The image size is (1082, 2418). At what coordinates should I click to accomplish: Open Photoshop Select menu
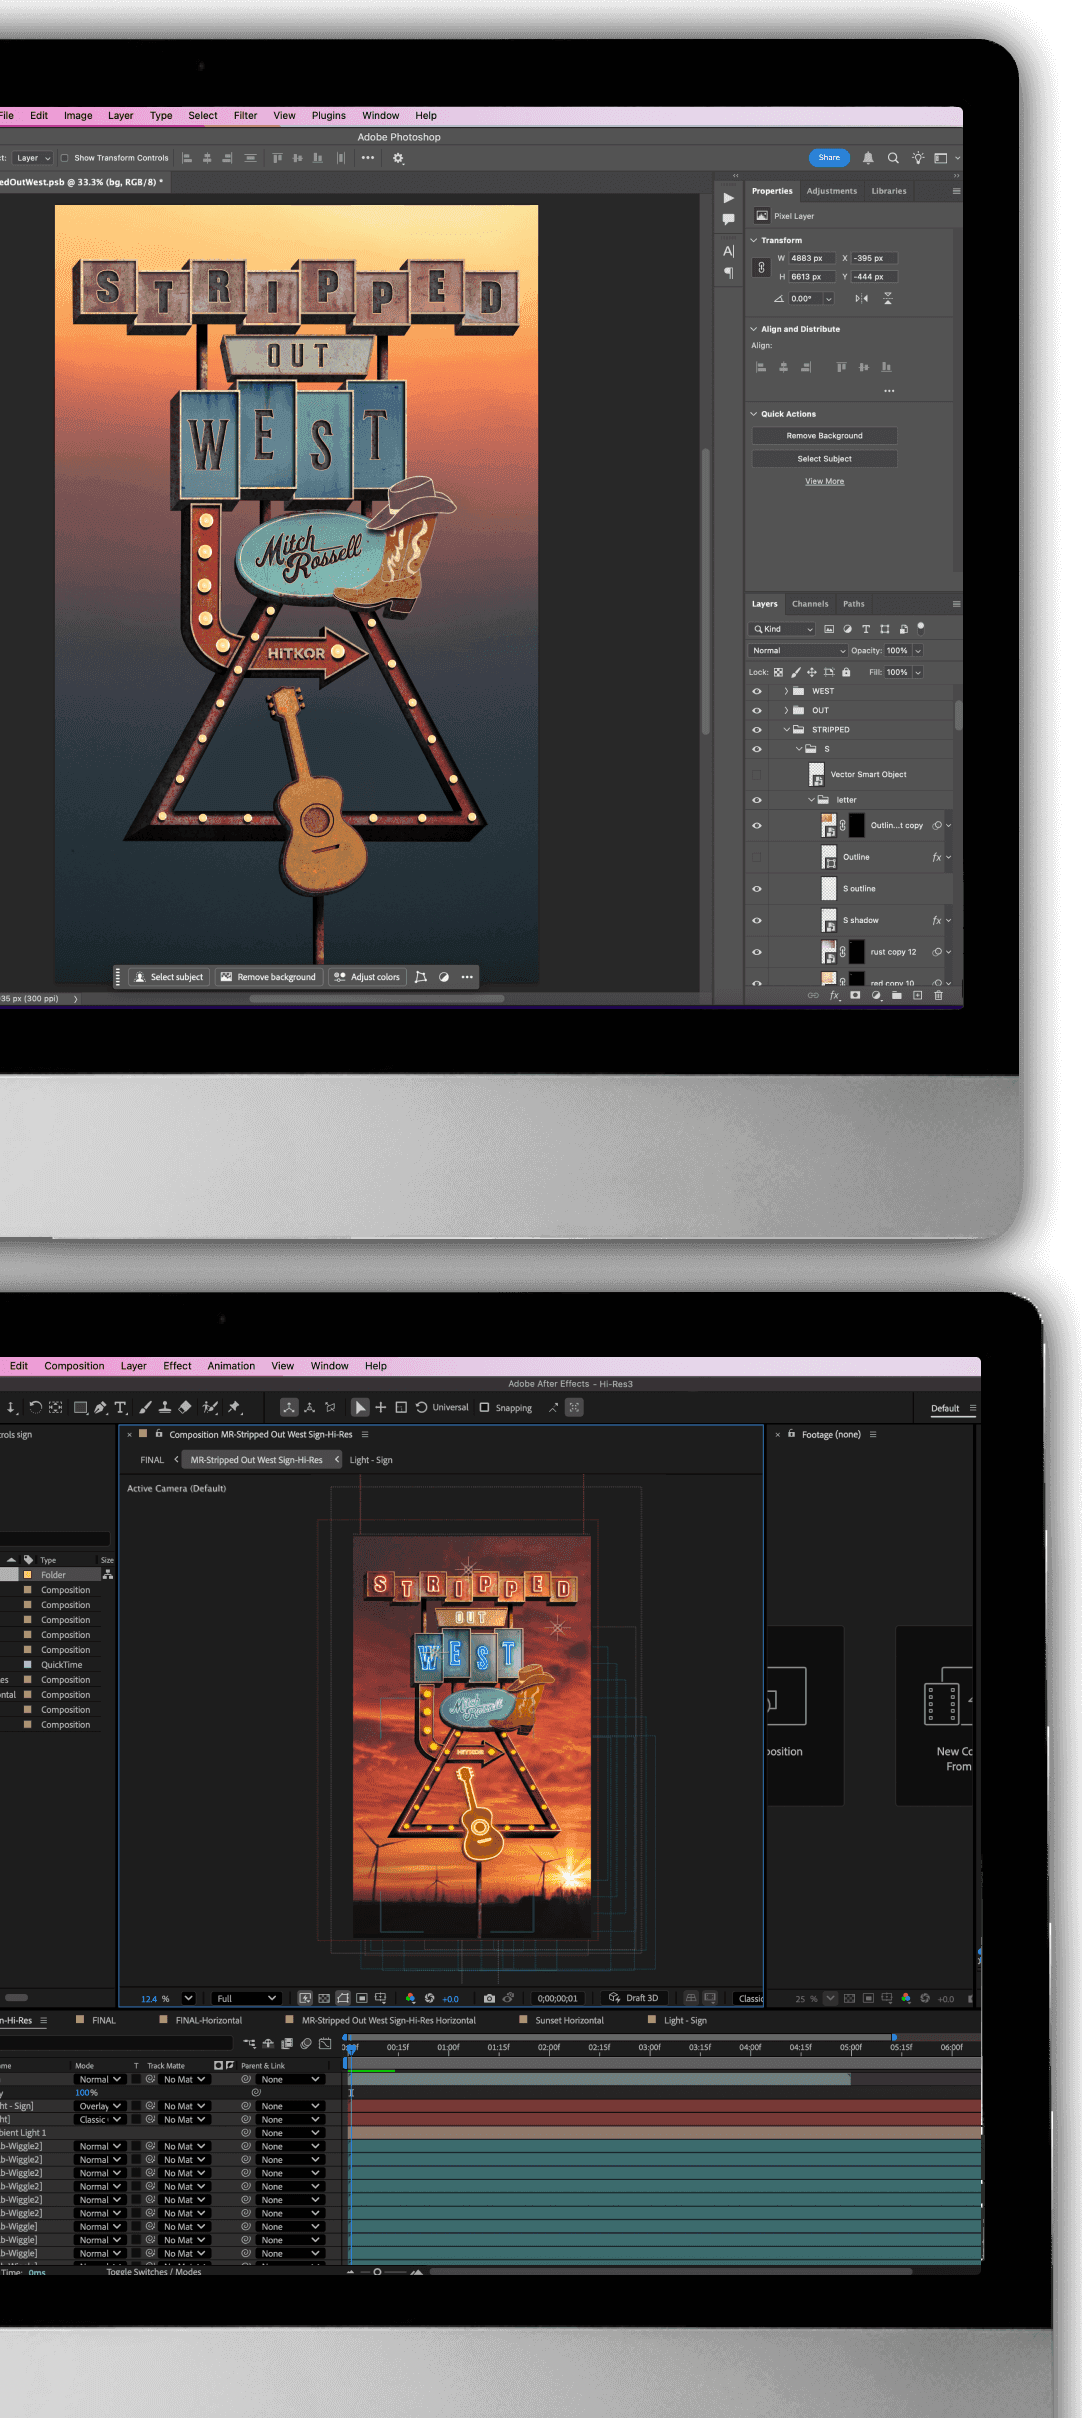click(x=202, y=116)
